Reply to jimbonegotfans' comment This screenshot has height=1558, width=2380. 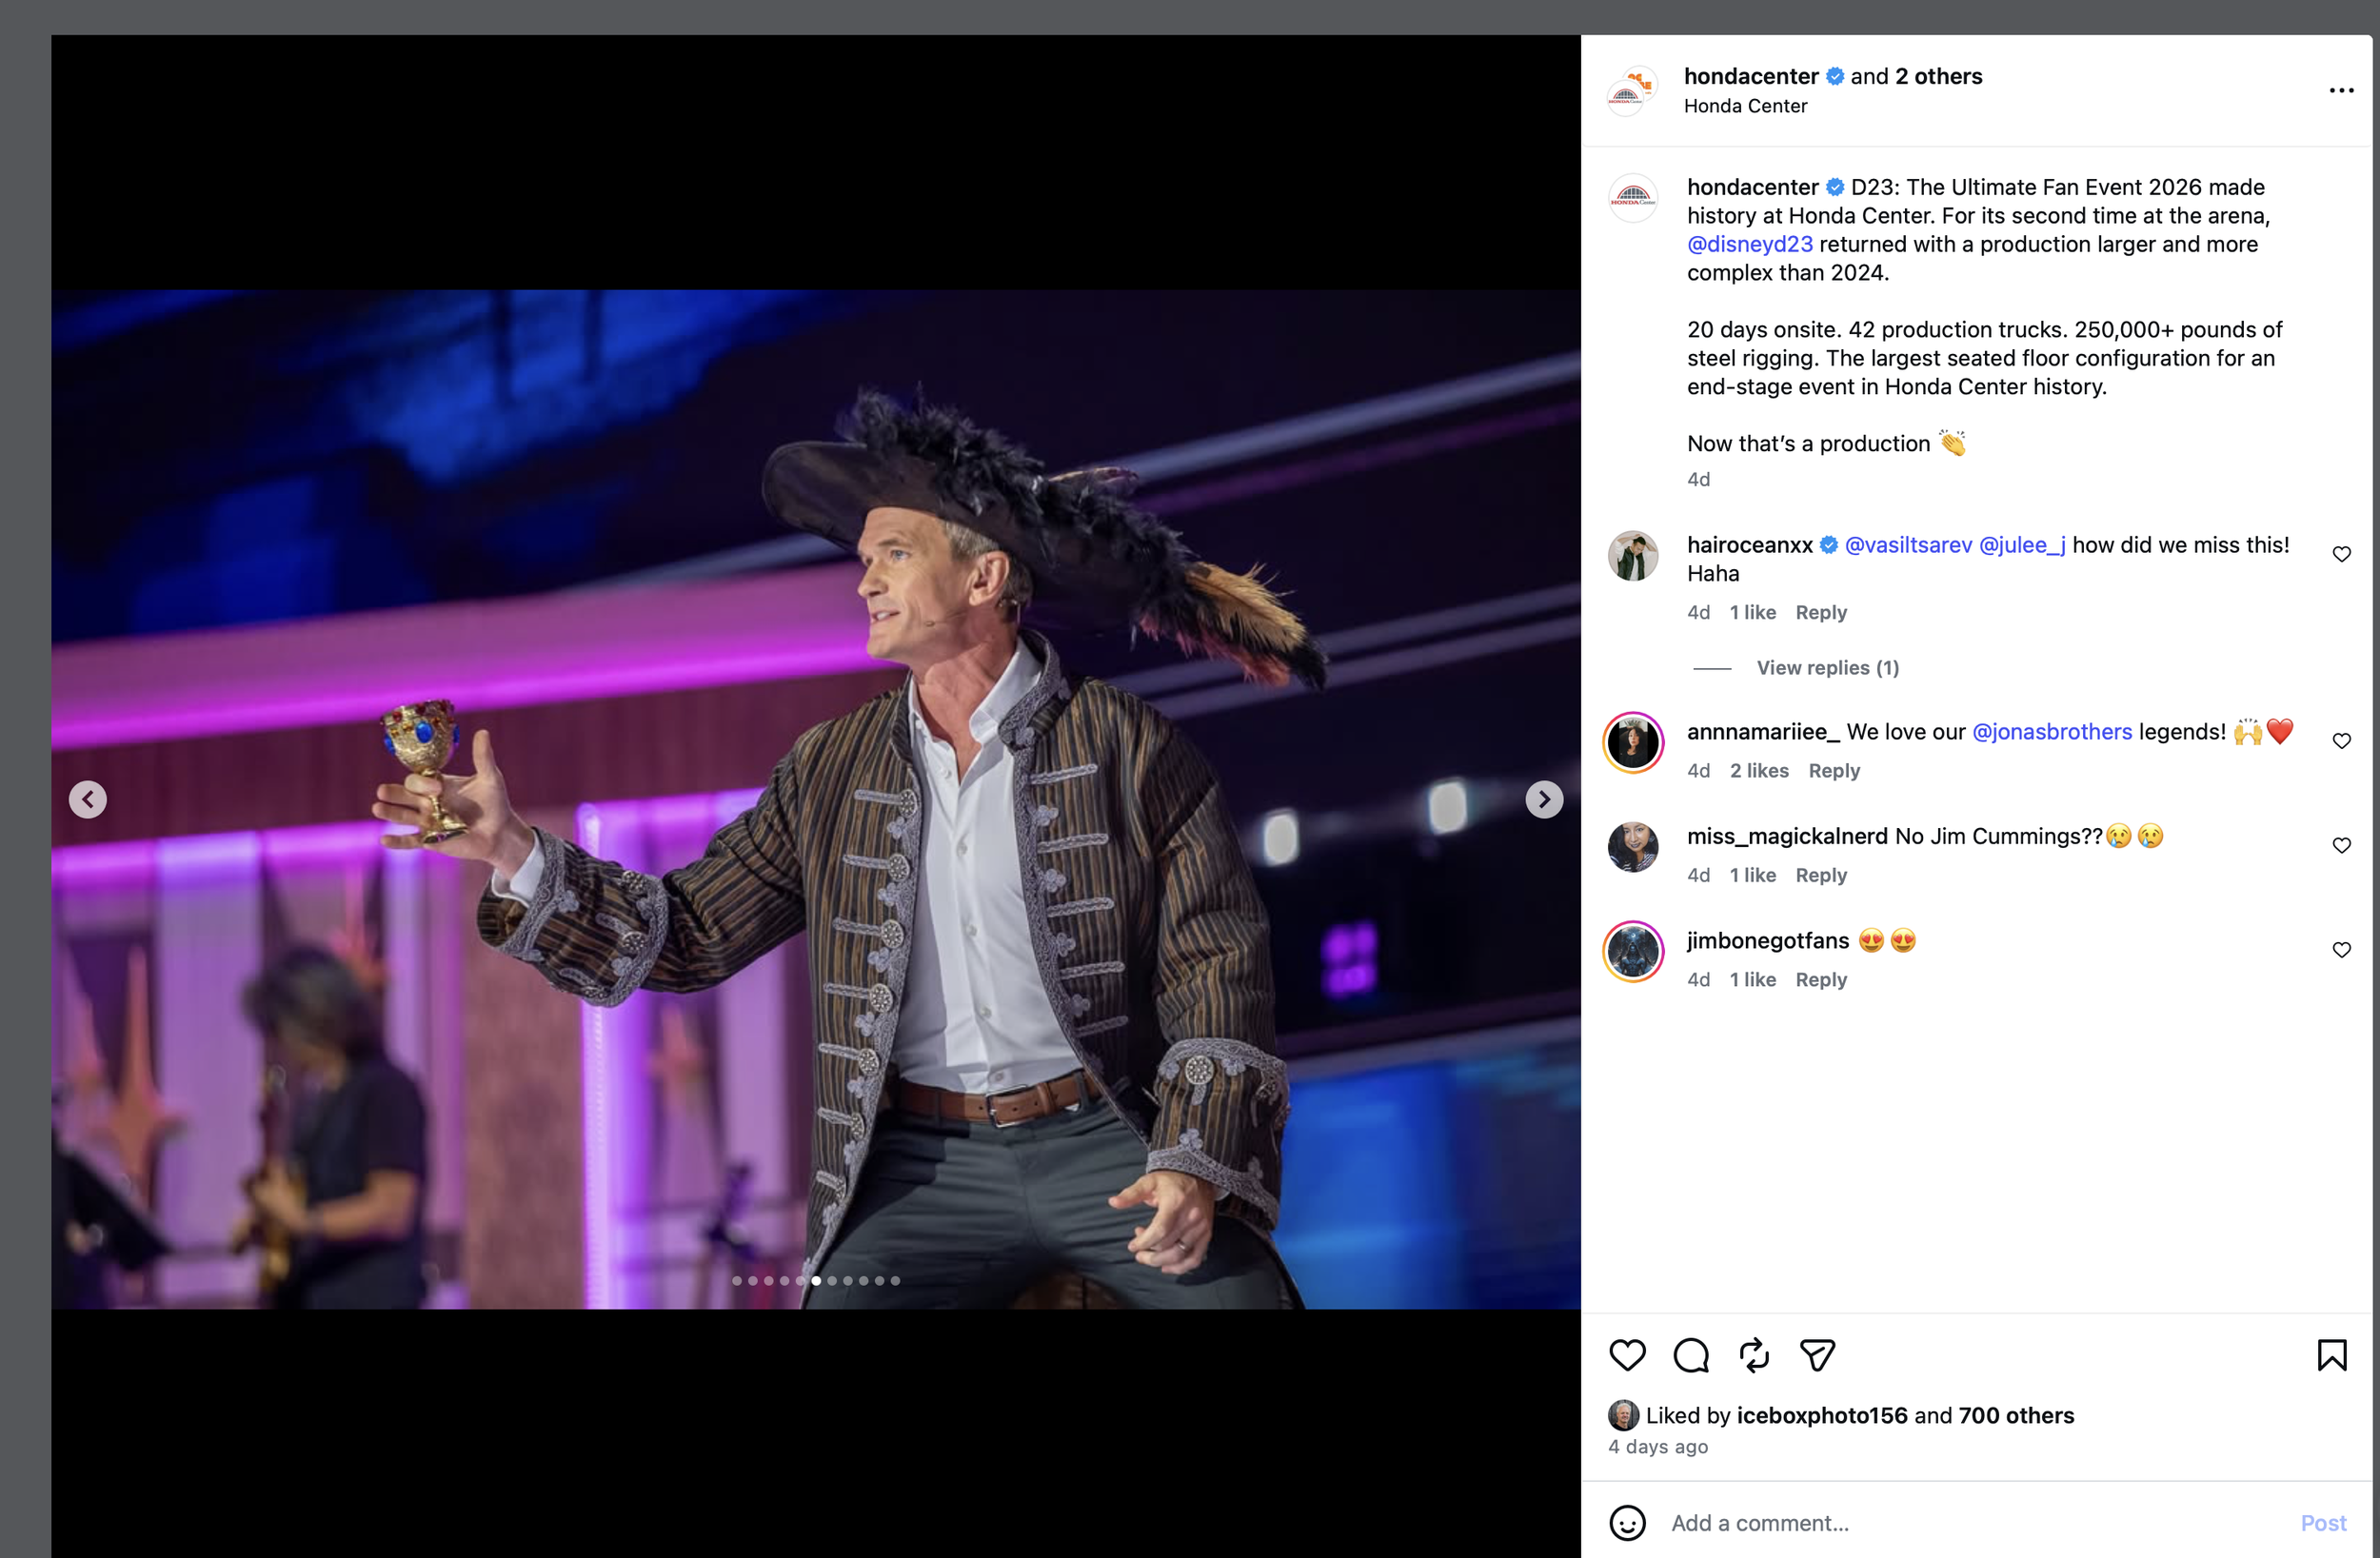[x=1820, y=980]
